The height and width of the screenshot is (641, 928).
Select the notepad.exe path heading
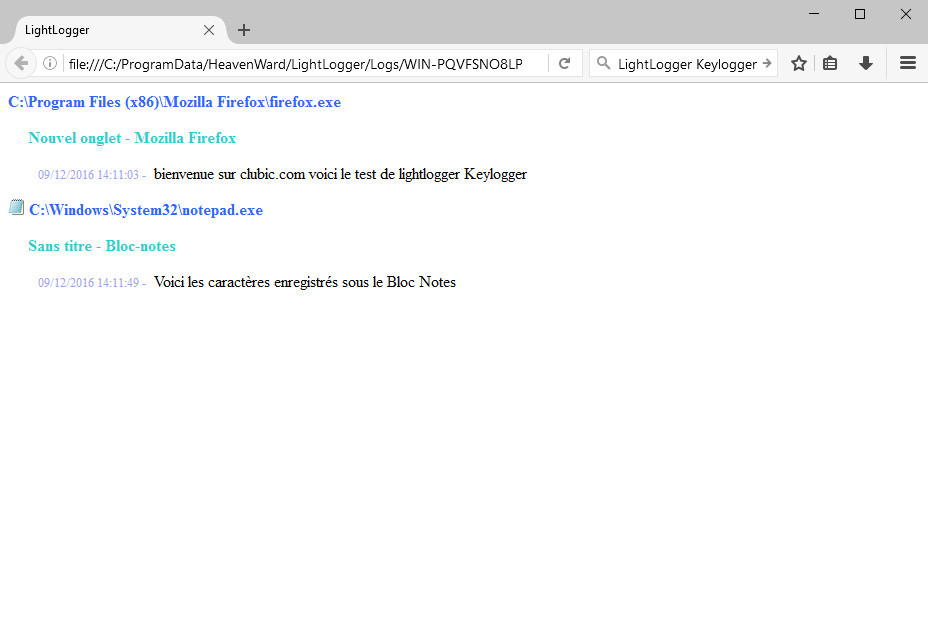point(145,210)
